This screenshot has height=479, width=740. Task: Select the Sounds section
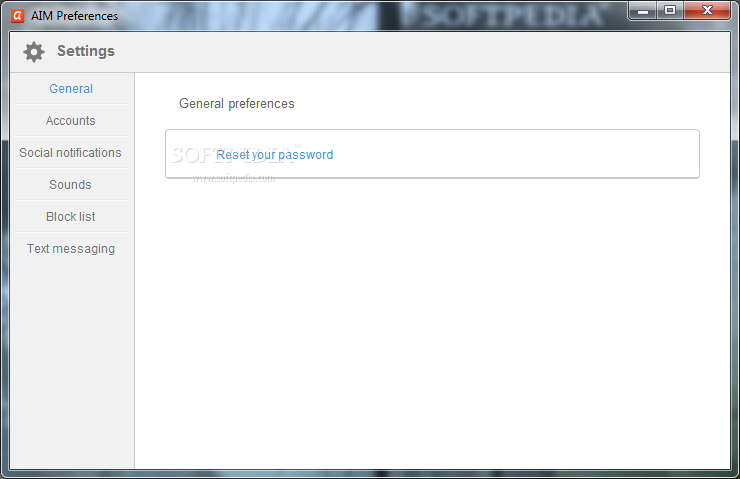point(70,185)
